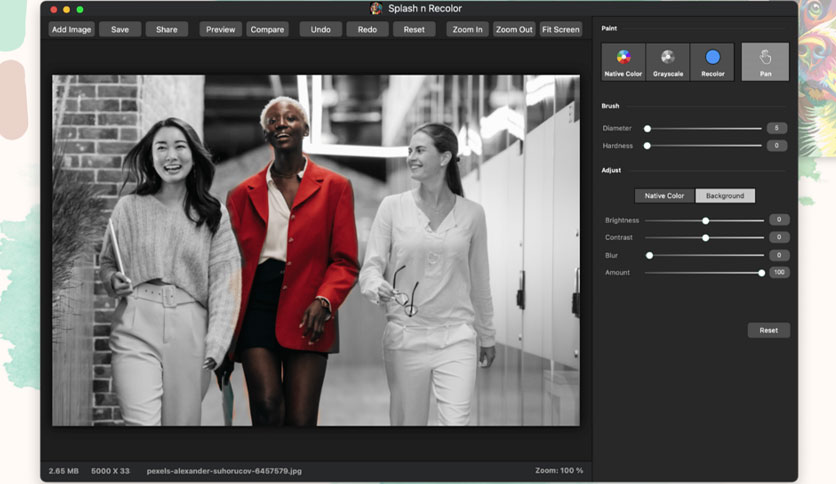
Task: Adjust the Brightness slider handle
Action: pyautogui.click(x=705, y=220)
